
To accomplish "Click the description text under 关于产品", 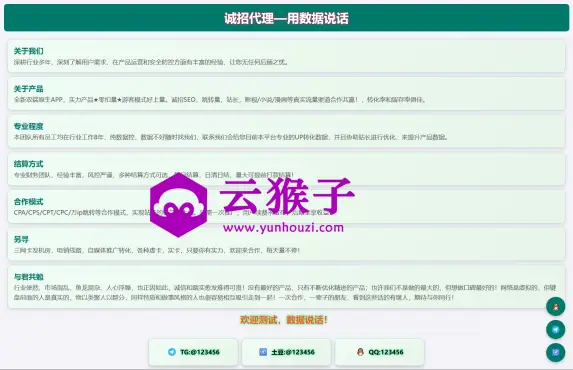I will click(220, 99).
